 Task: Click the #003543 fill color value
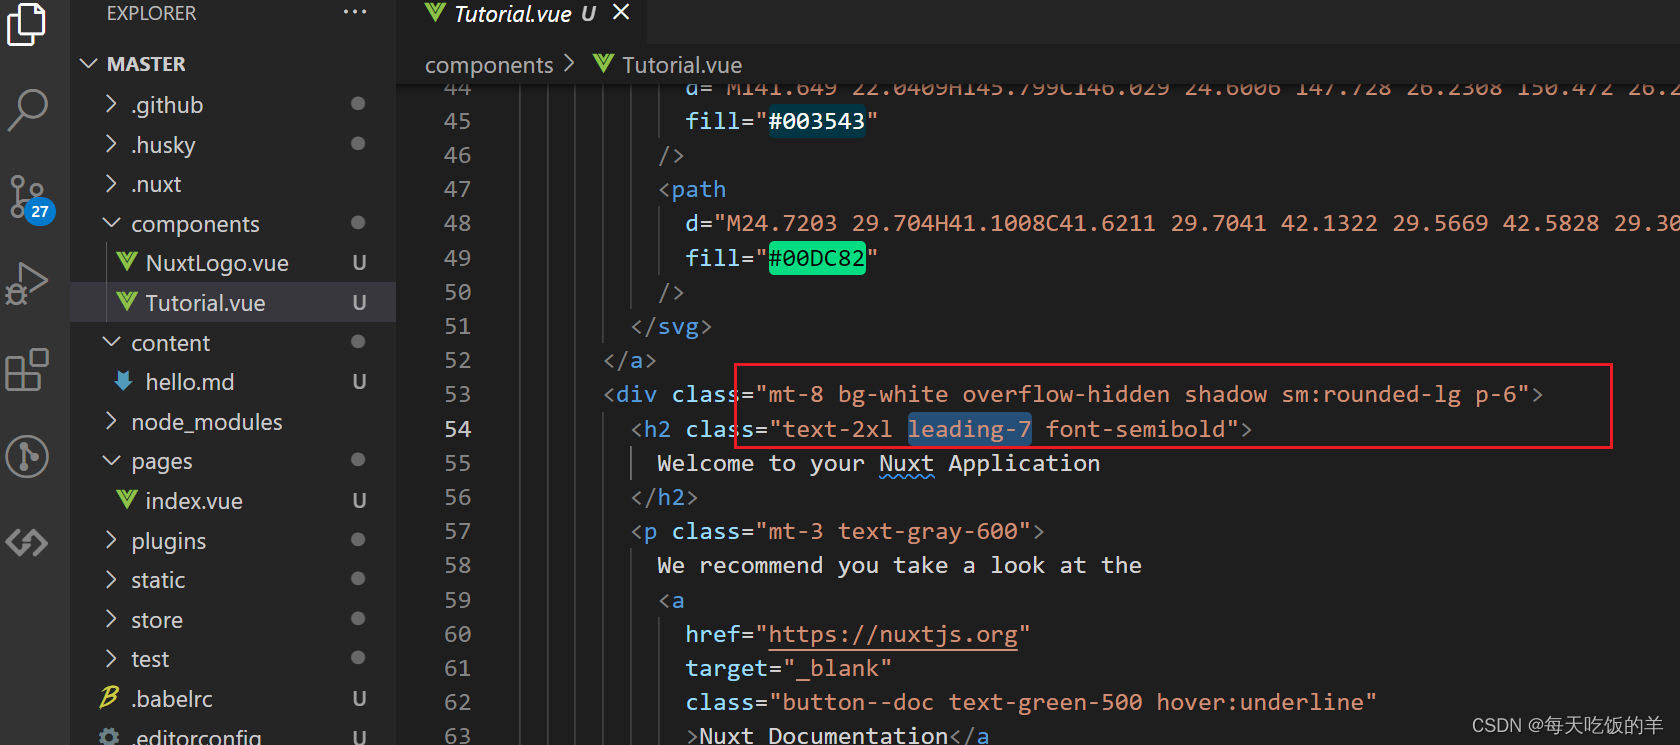816,121
